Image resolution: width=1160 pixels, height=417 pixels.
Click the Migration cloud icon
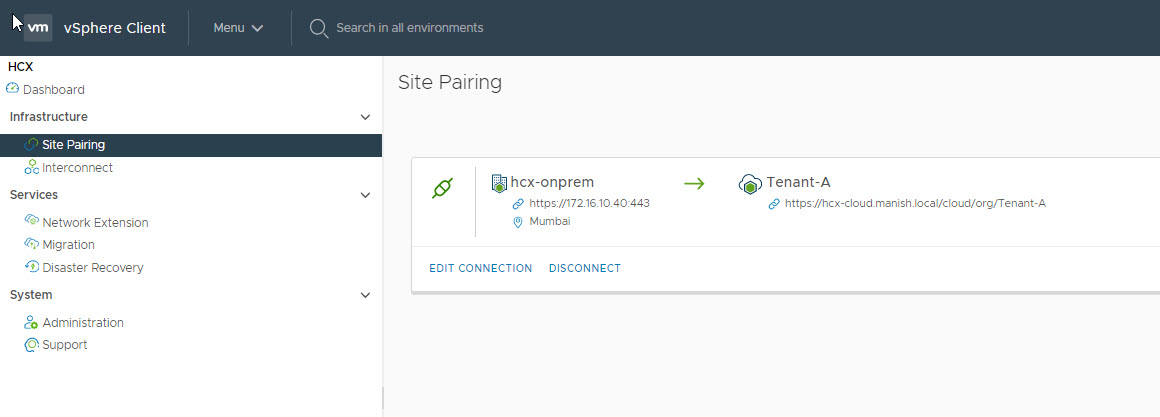coord(31,244)
